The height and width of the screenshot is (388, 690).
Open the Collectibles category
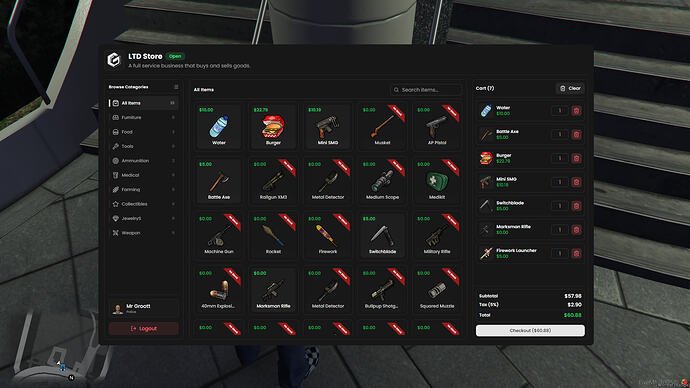[x=143, y=204]
